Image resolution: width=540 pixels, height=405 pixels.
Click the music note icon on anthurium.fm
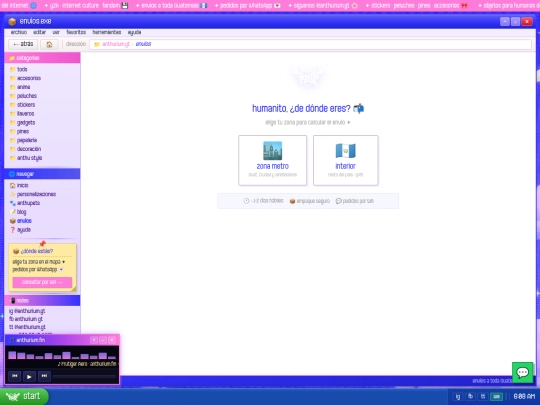(x=12, y=340)
